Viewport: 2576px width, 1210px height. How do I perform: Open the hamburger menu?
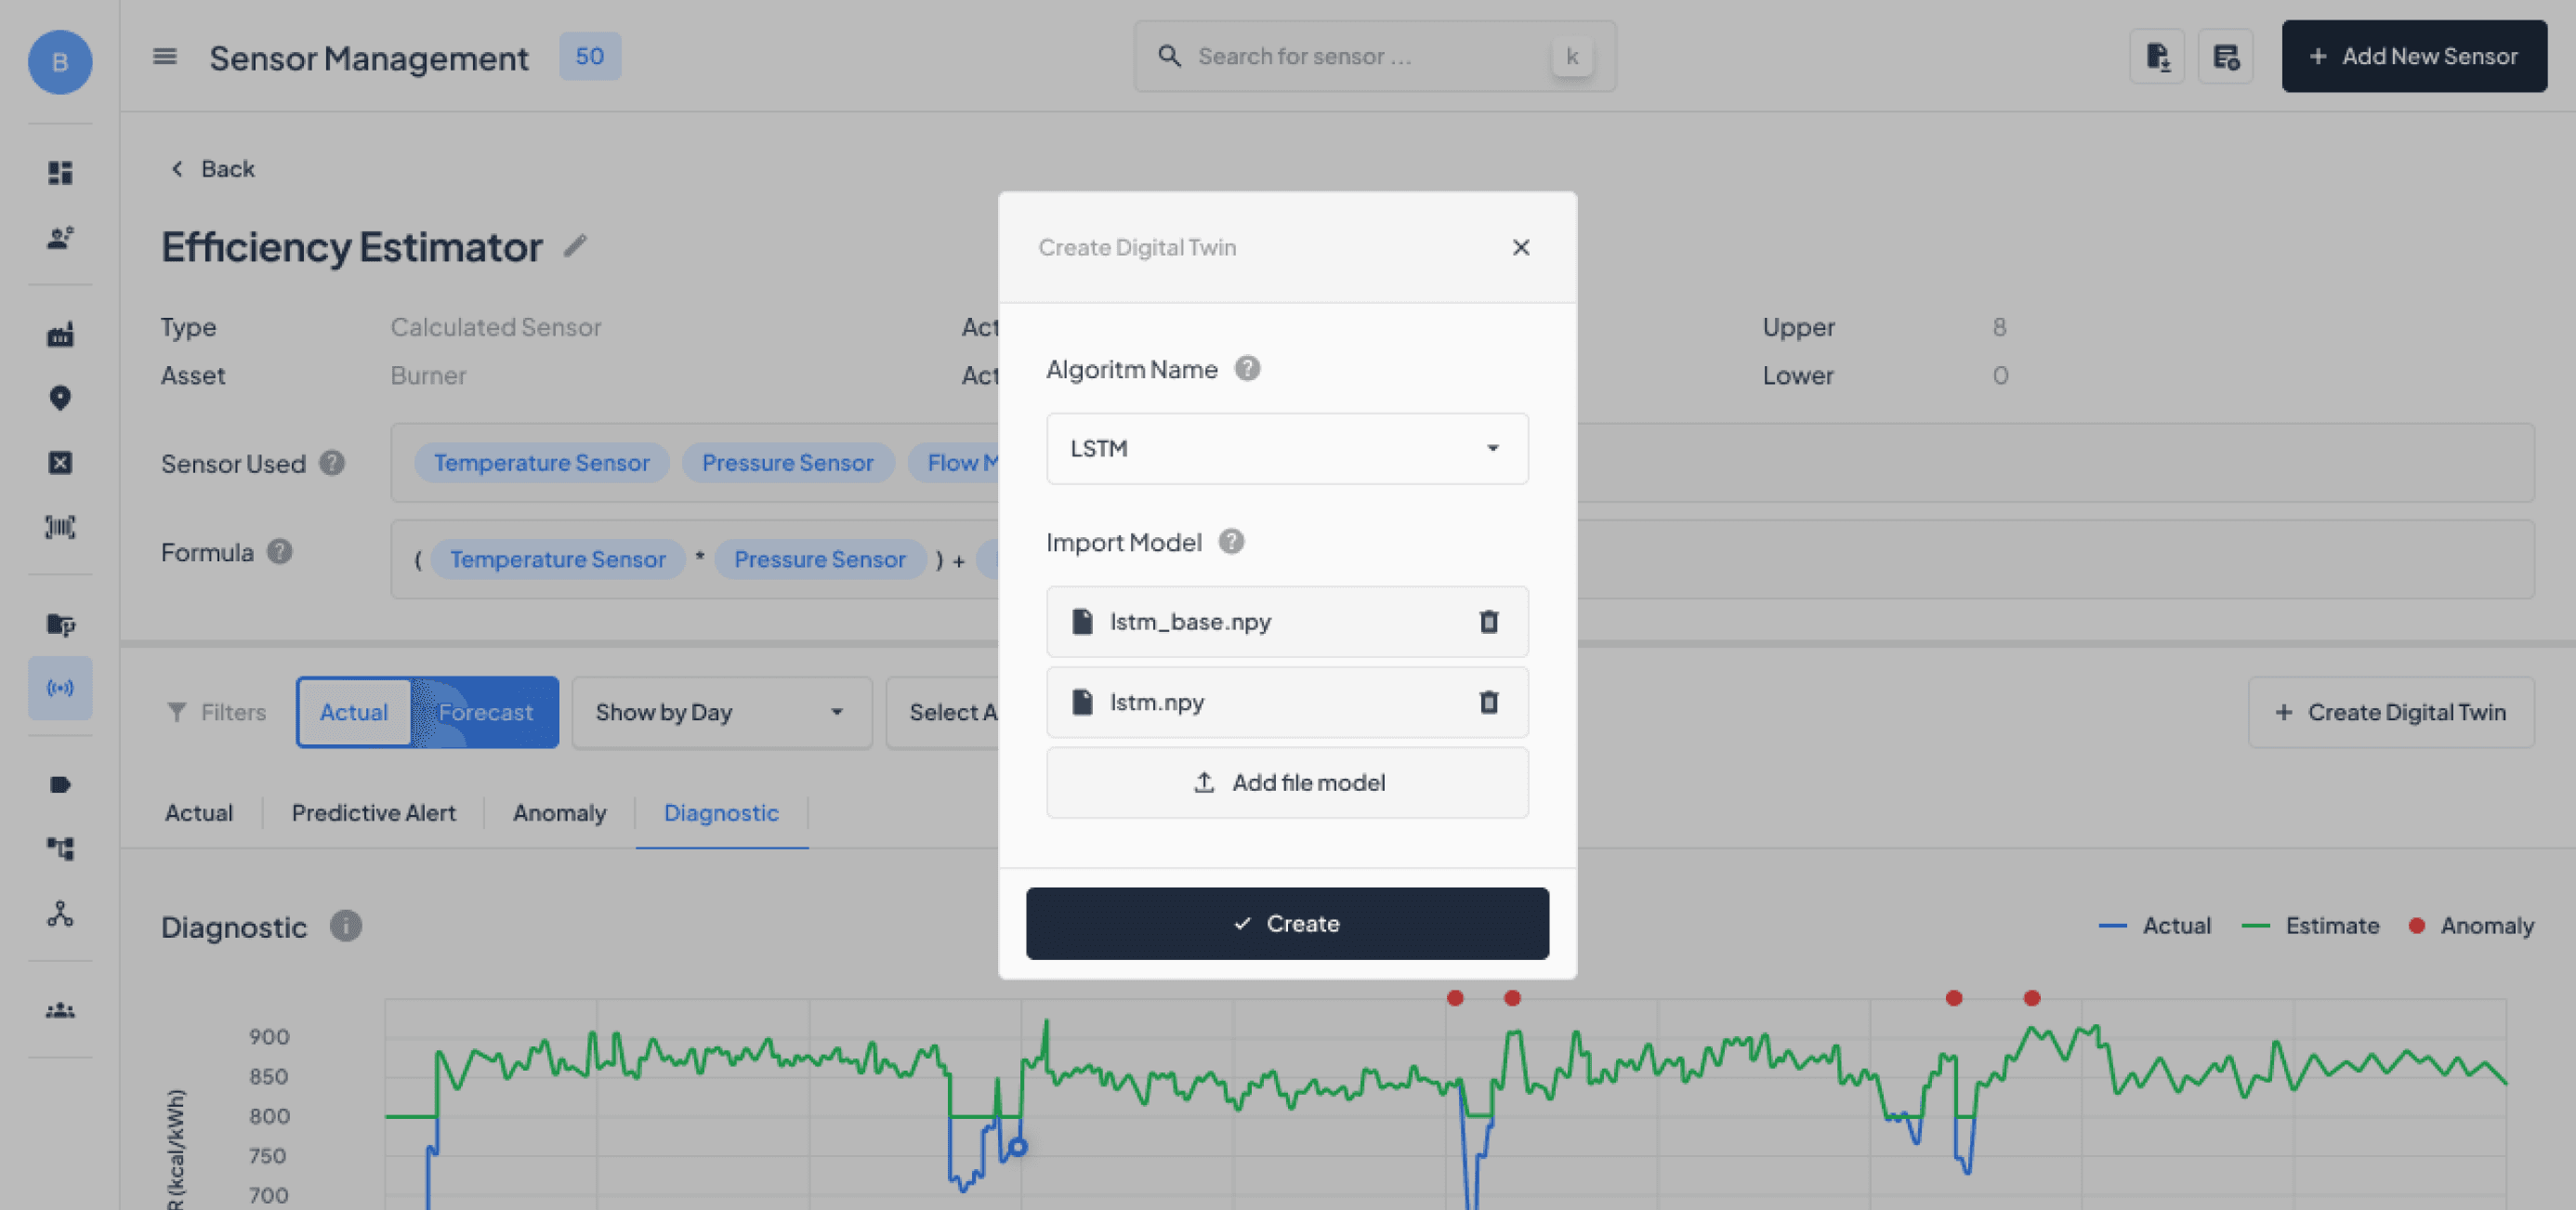click(x=165, y=57)
